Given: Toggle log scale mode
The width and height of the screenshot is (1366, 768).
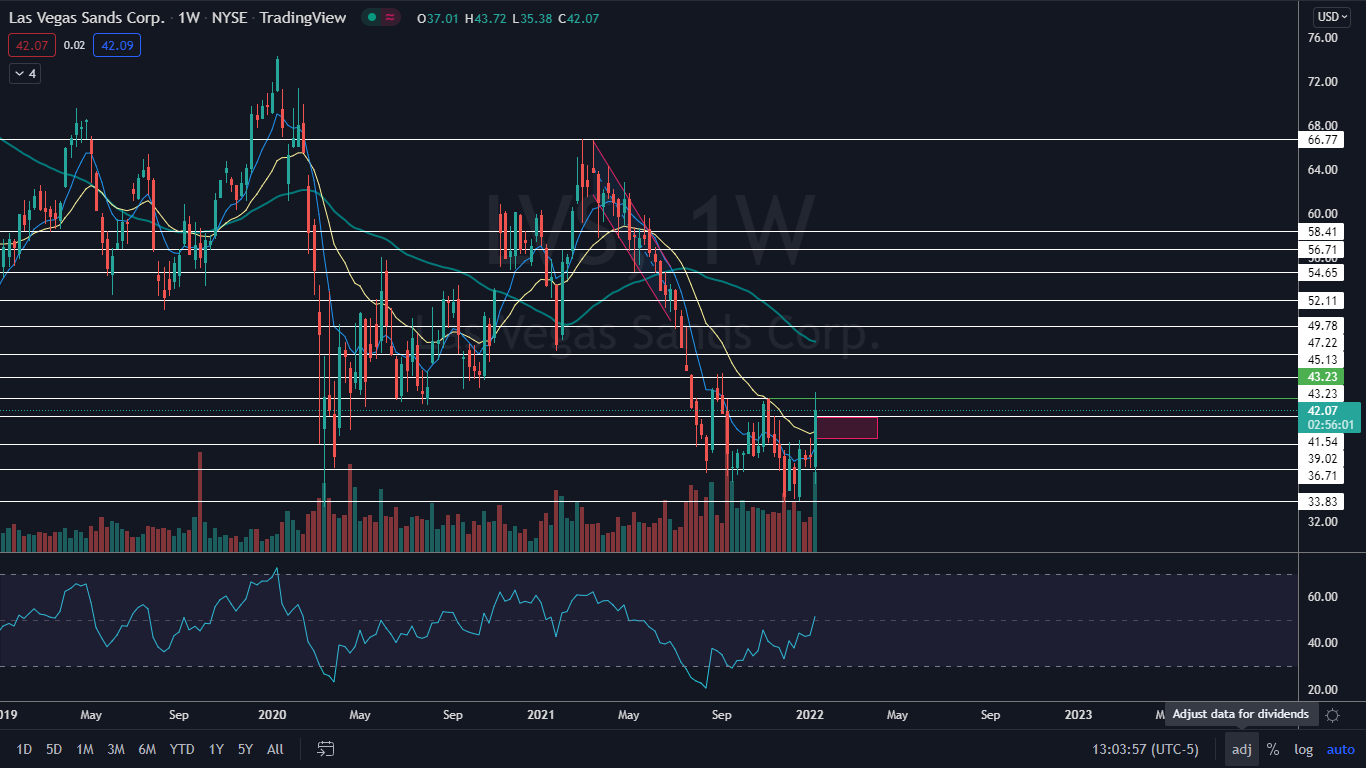Looking at the screenshot, I should (x=1304, y=749).
